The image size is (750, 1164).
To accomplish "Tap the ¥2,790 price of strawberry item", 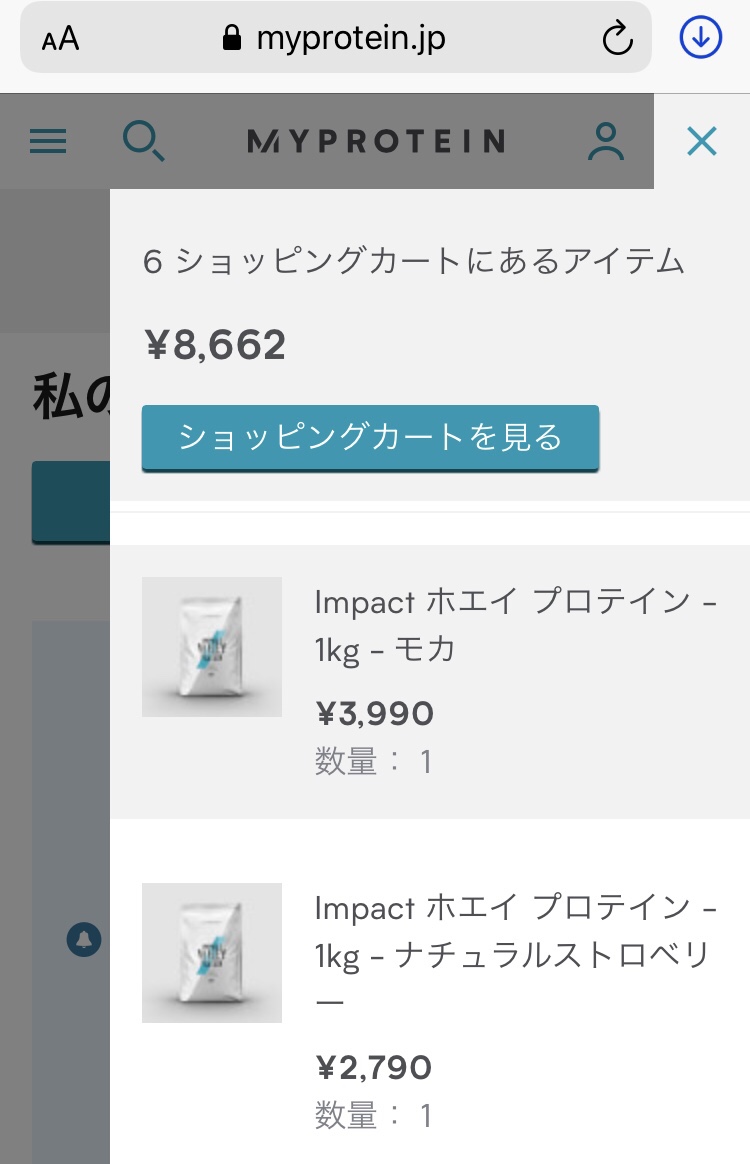I will coord(374,1068).
